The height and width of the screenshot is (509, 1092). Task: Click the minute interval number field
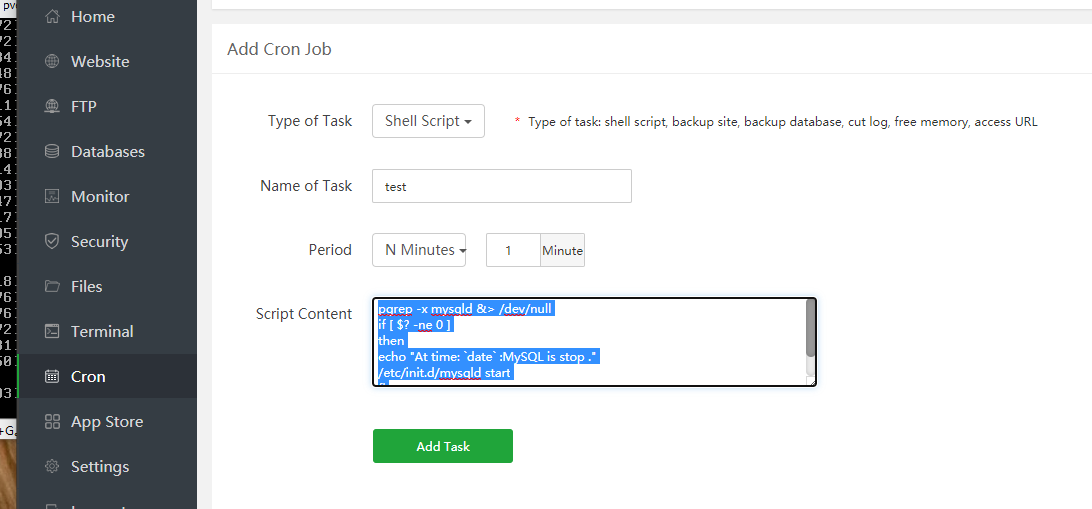pyautogui.click(x=513, y=250)
